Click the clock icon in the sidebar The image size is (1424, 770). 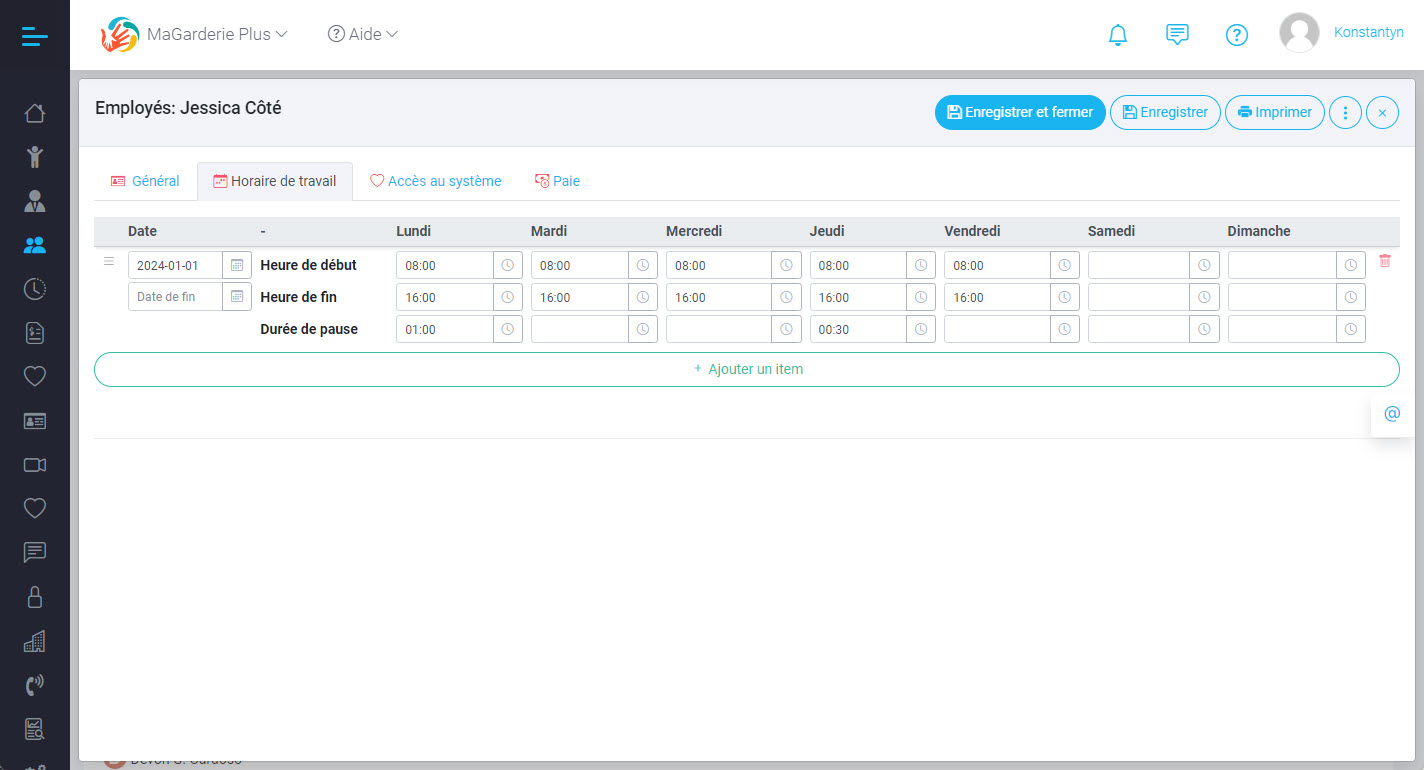click(x=34, y=288)
